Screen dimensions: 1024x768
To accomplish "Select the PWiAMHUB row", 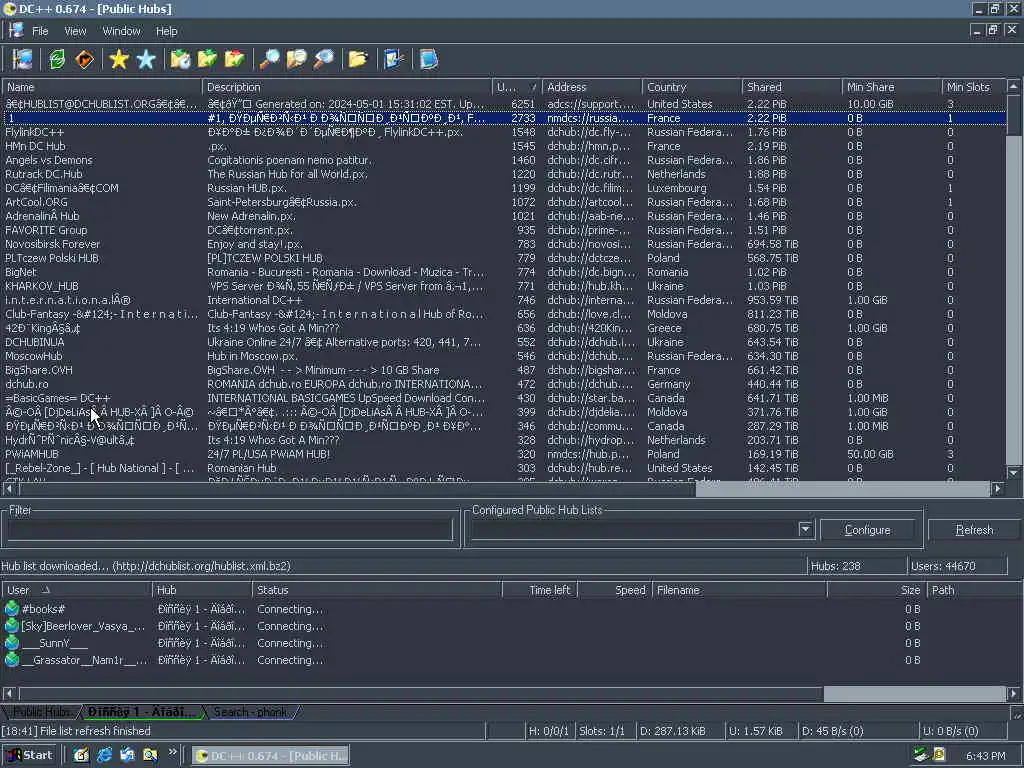I will [504, 454].
